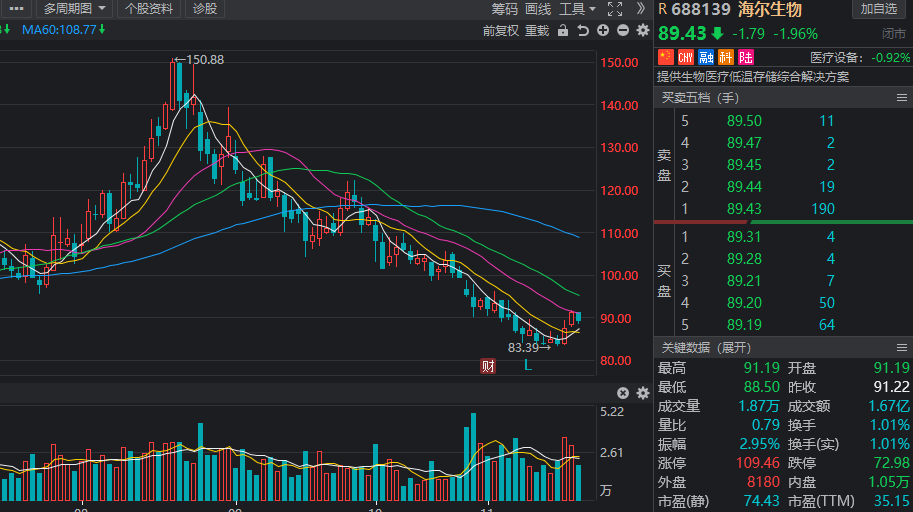
Task: Close the volume indicator sub-panel
Action: click(x=623, y=393)
